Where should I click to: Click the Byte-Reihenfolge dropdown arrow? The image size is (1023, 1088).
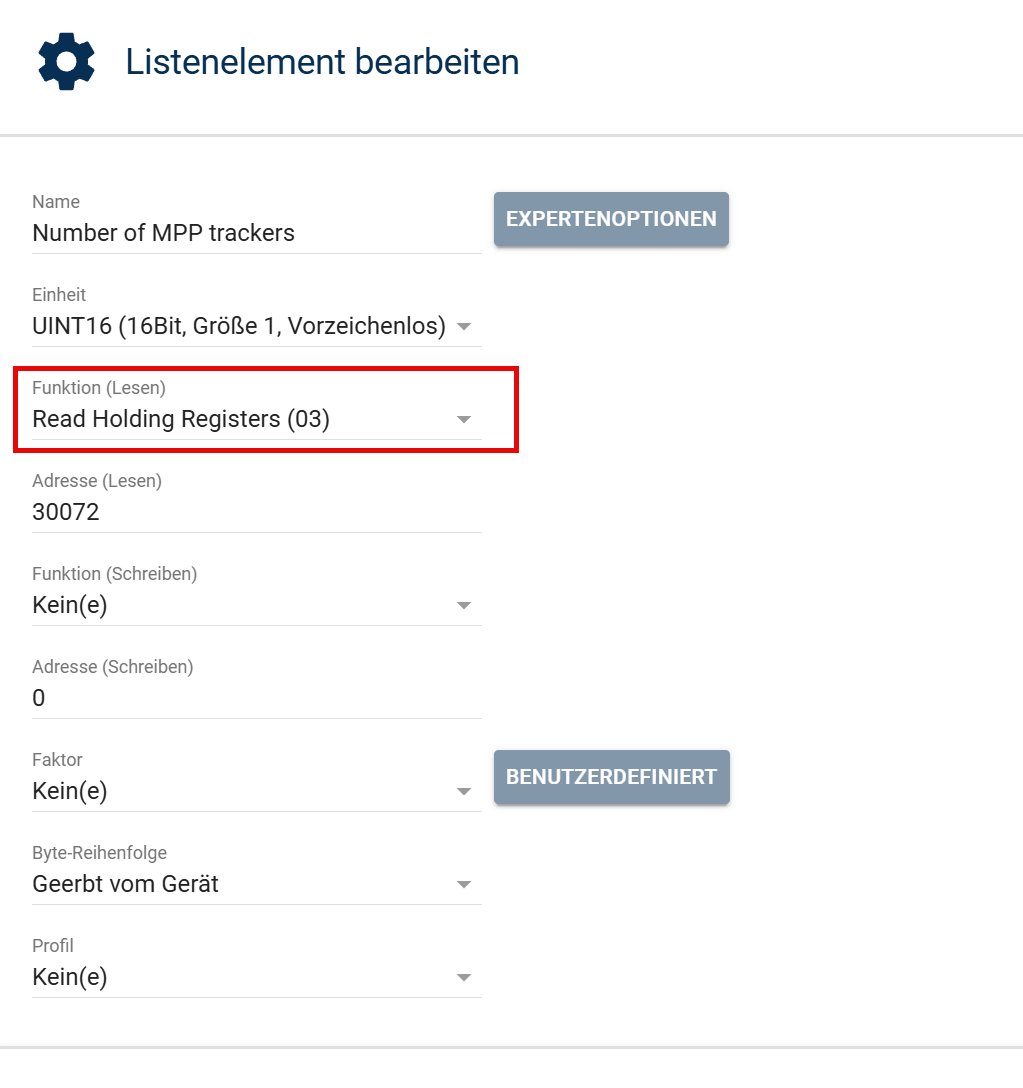coord(463,885)
